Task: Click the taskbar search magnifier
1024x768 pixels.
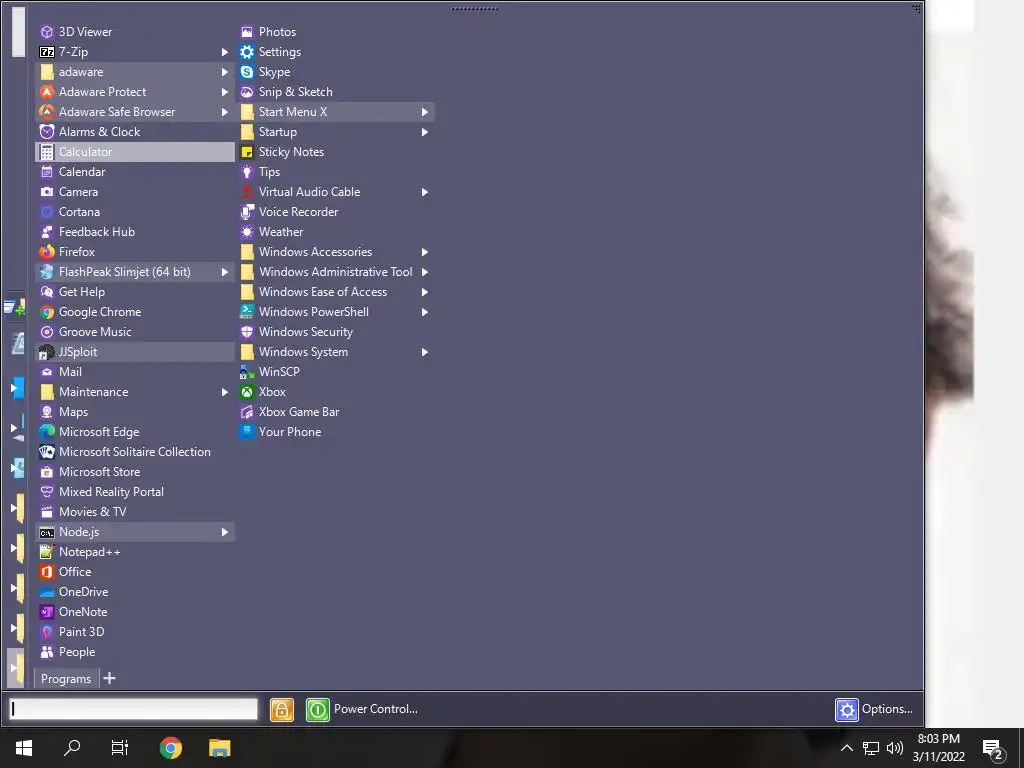Action: point(72,748)
